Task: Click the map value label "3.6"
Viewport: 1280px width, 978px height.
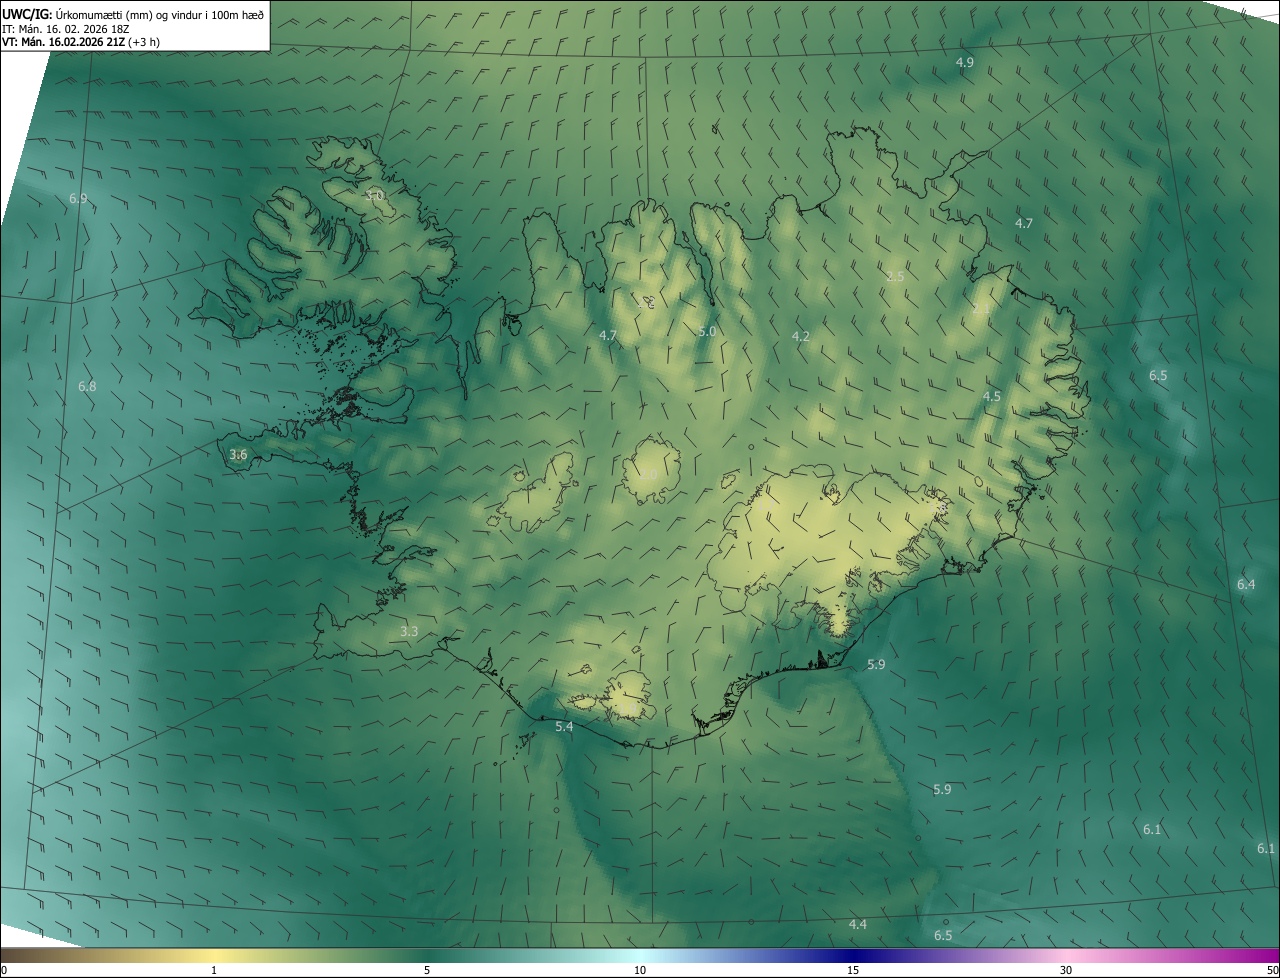Action: pos(238,454)
